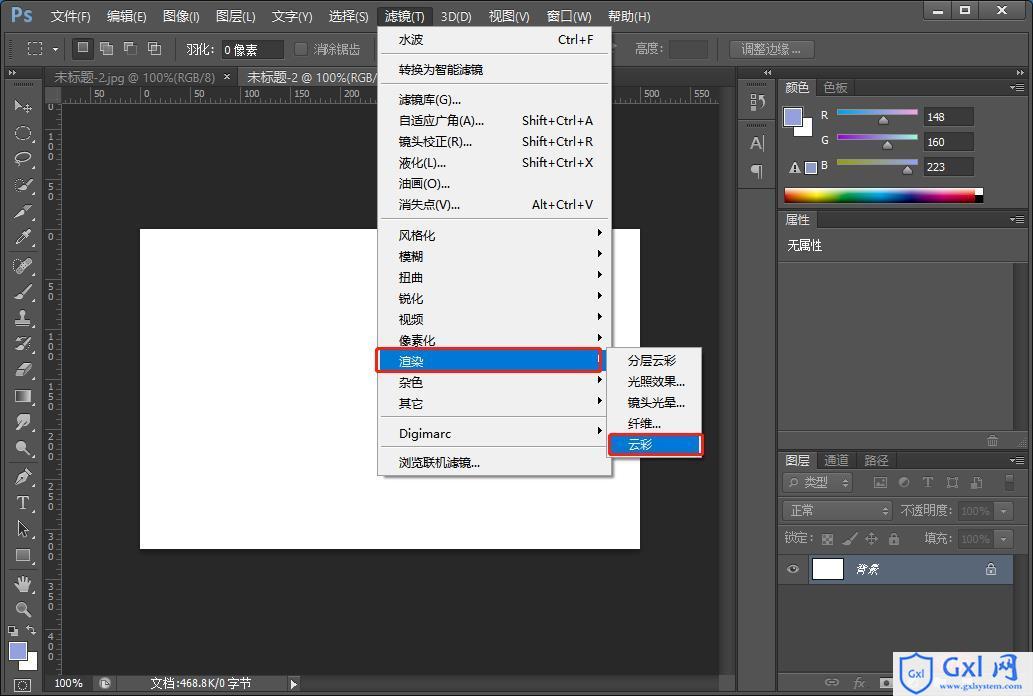Switch to the 色板 tab
This screenshot has width=1033, height=696.
coord(835,87)
